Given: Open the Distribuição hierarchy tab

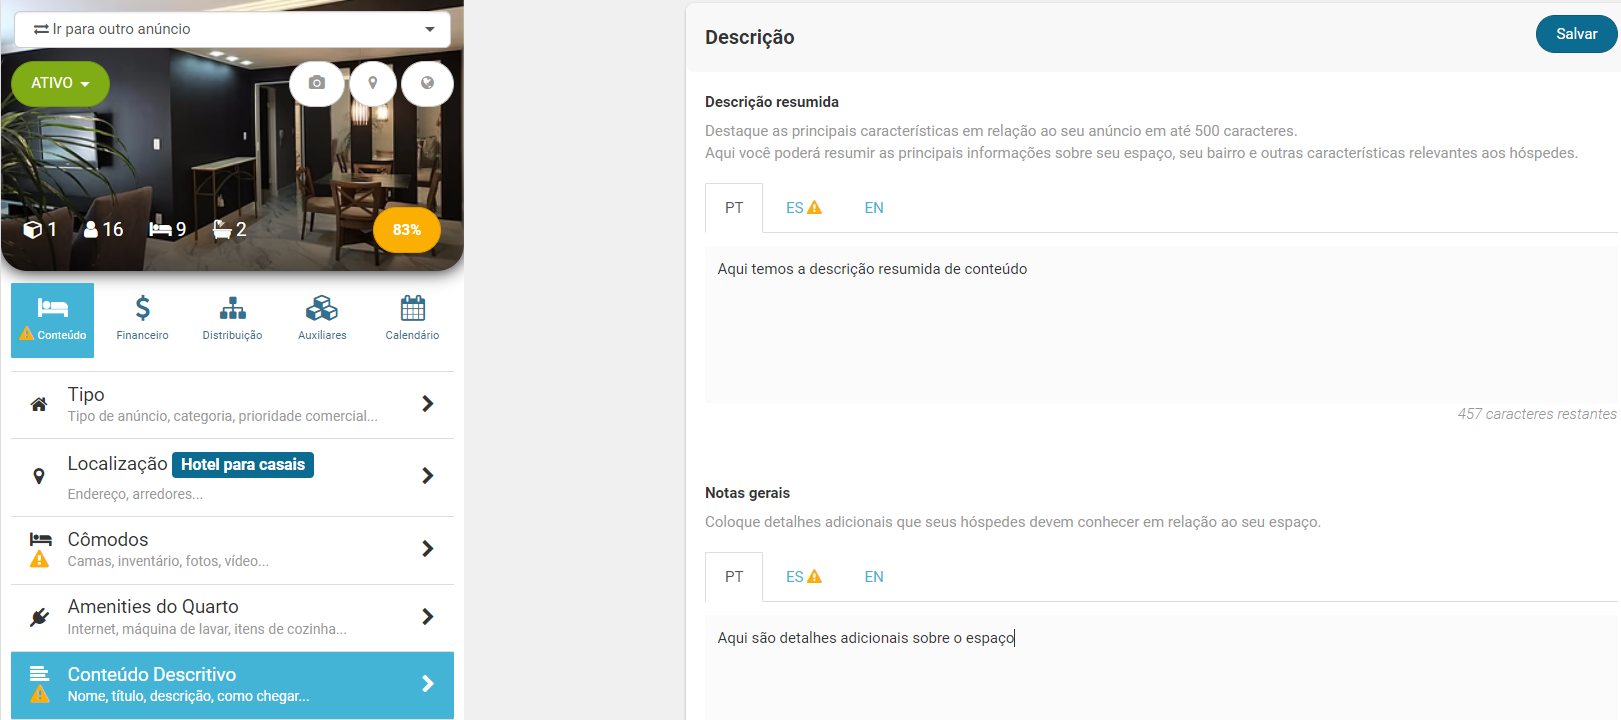Looking at the screenshot, I should (232, 320).
